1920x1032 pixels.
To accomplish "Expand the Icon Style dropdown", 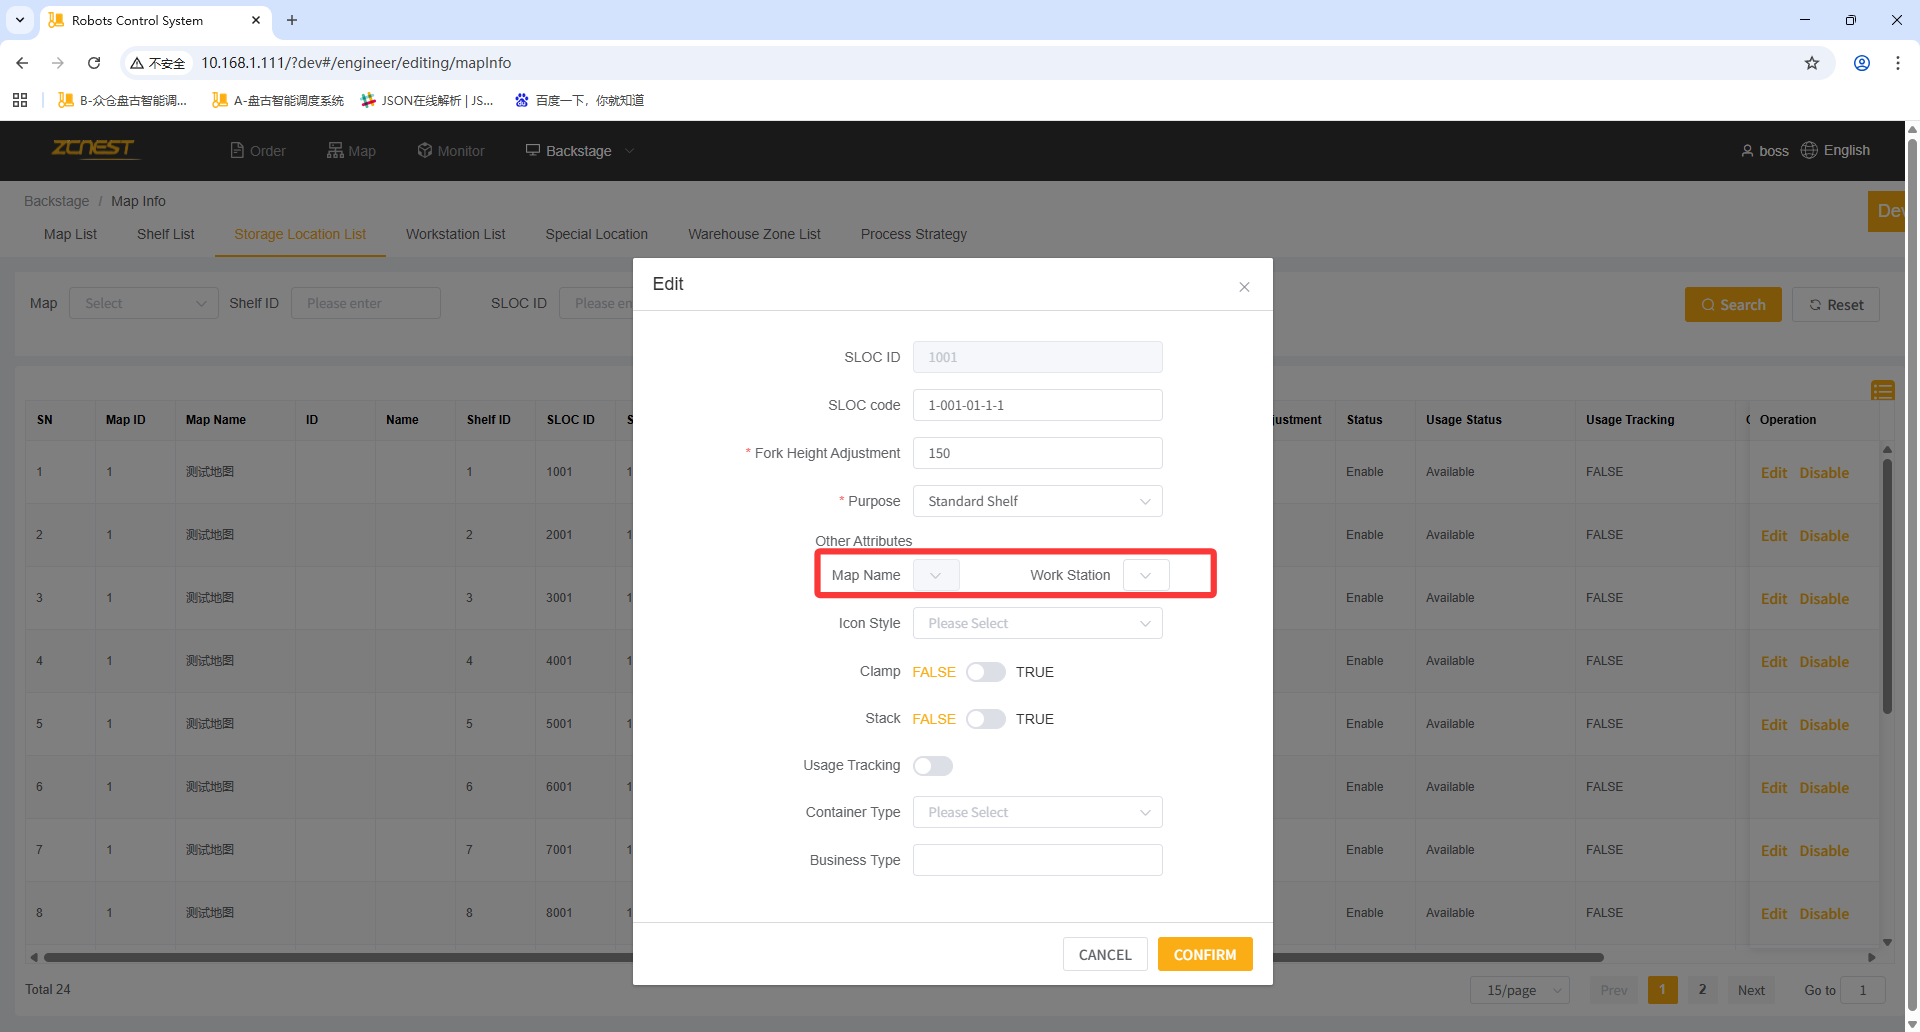I will point(1037,623).
